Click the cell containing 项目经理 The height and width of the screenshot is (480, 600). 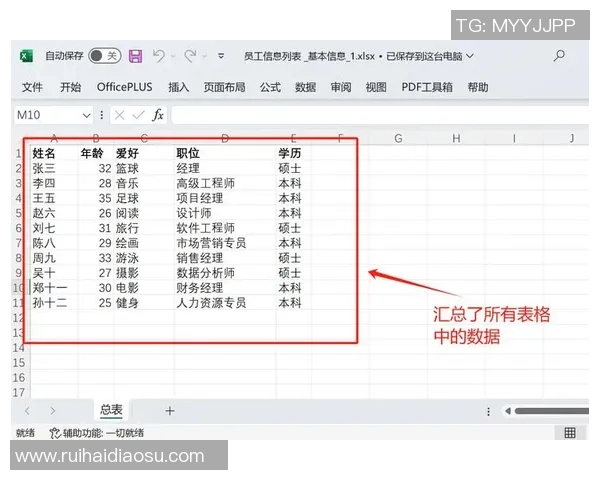pyautogui.click(x=225, y=198)
